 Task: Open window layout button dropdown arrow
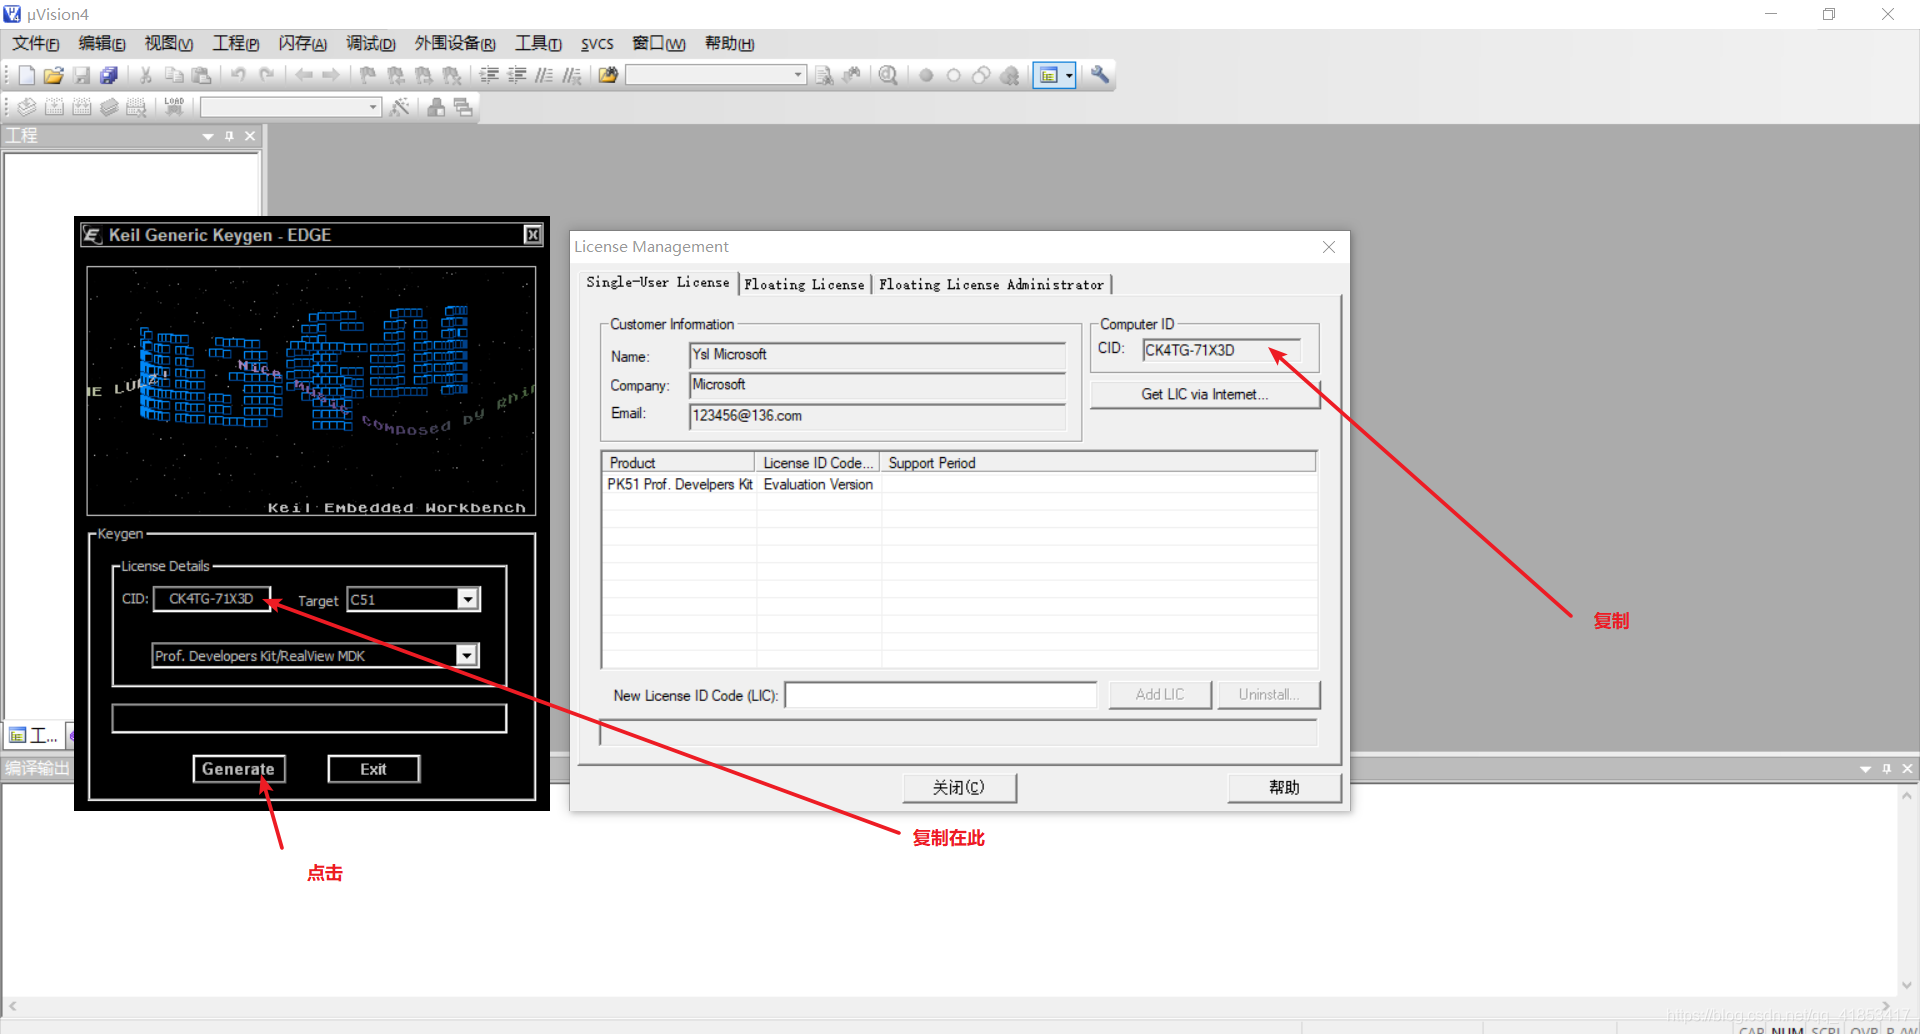(x=1069, y=75)
